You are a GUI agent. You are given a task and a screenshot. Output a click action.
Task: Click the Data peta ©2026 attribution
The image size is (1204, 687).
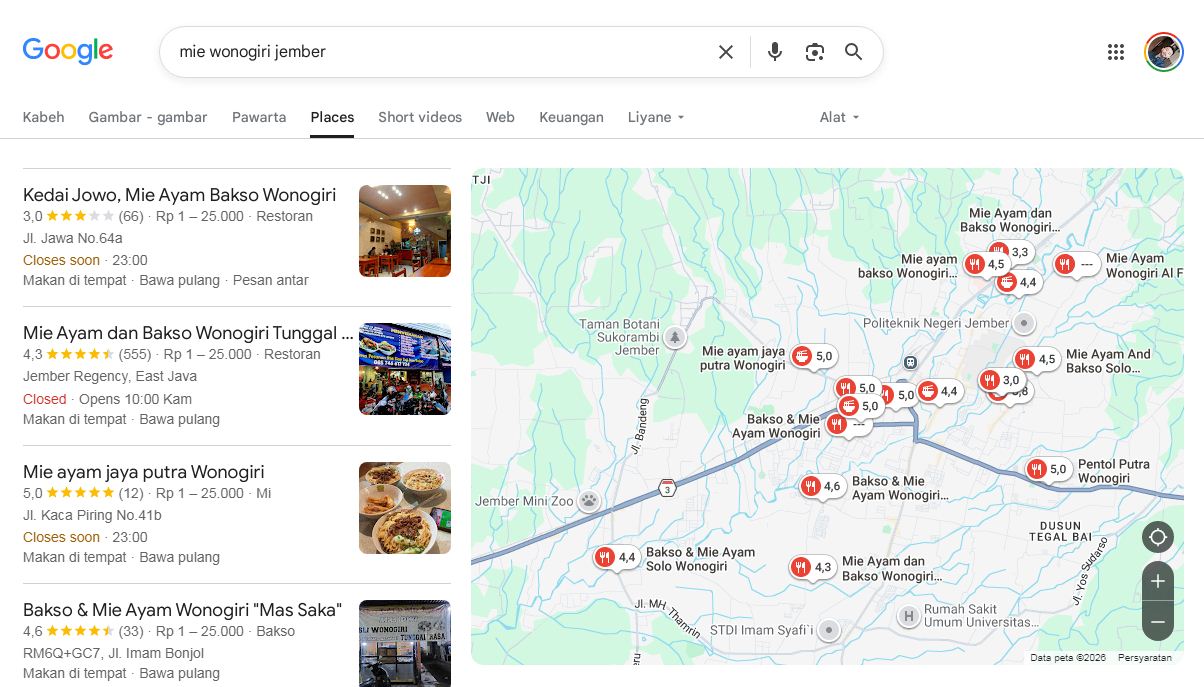coord(1068,657)
